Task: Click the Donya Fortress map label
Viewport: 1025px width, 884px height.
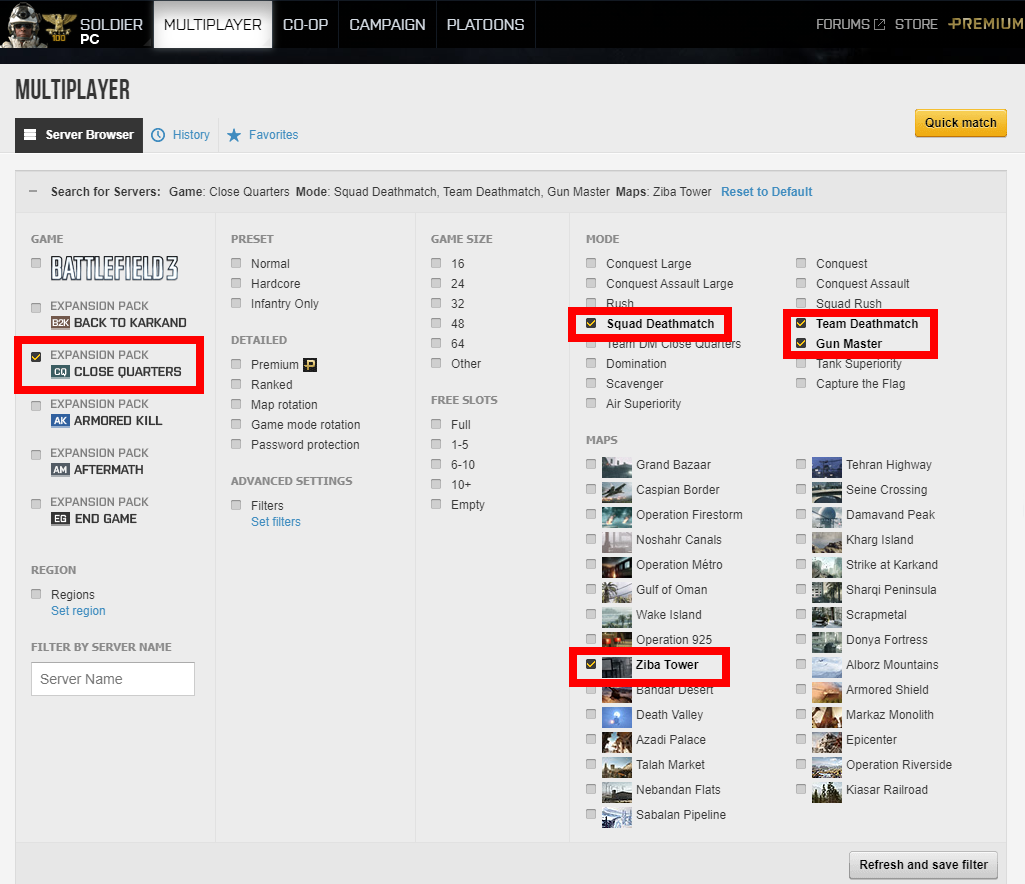Action: coord(886,639)
